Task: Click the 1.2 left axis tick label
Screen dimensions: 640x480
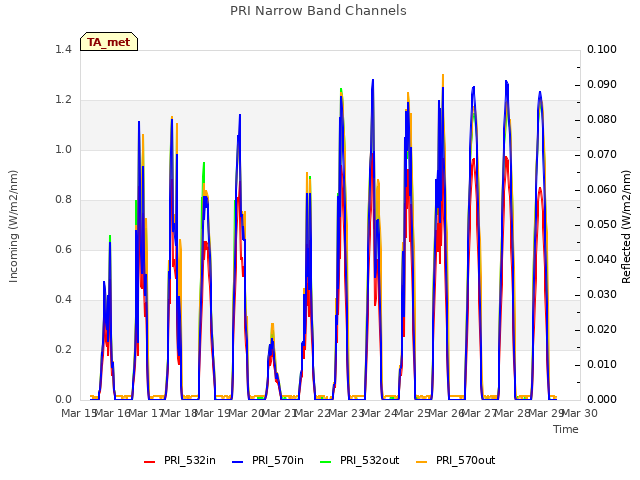Action: click(63, 100)
